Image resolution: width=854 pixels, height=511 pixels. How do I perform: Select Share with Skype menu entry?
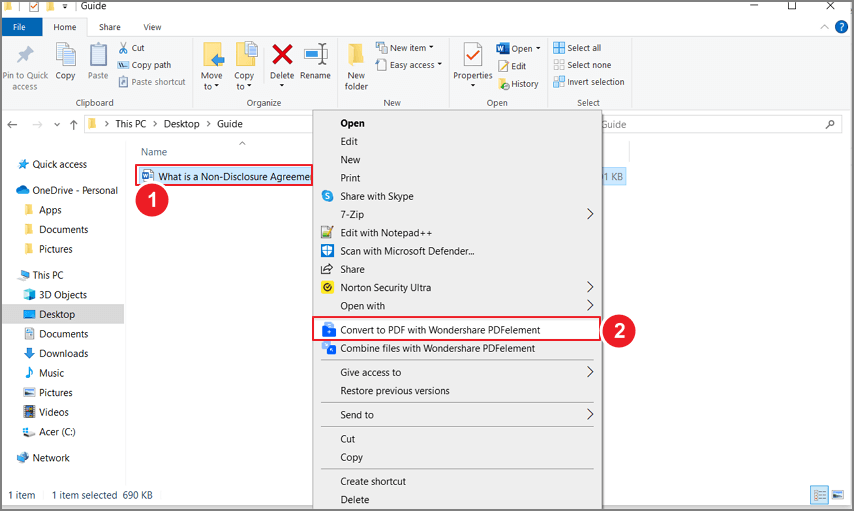point(456,196)
